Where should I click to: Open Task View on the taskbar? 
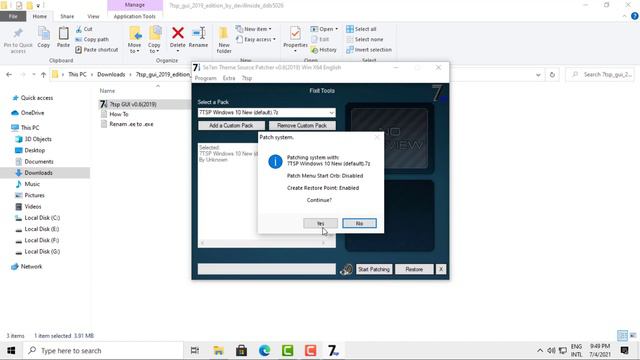point(195,351)
